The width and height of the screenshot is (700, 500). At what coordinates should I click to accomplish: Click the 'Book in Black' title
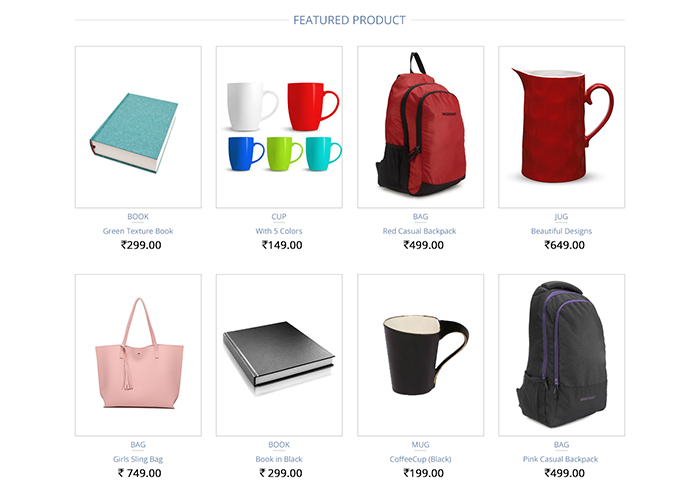[x=279, y=459]
